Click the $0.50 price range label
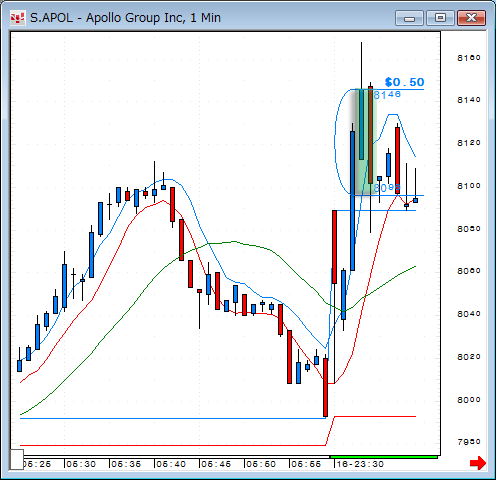 [x=404, y=82]
